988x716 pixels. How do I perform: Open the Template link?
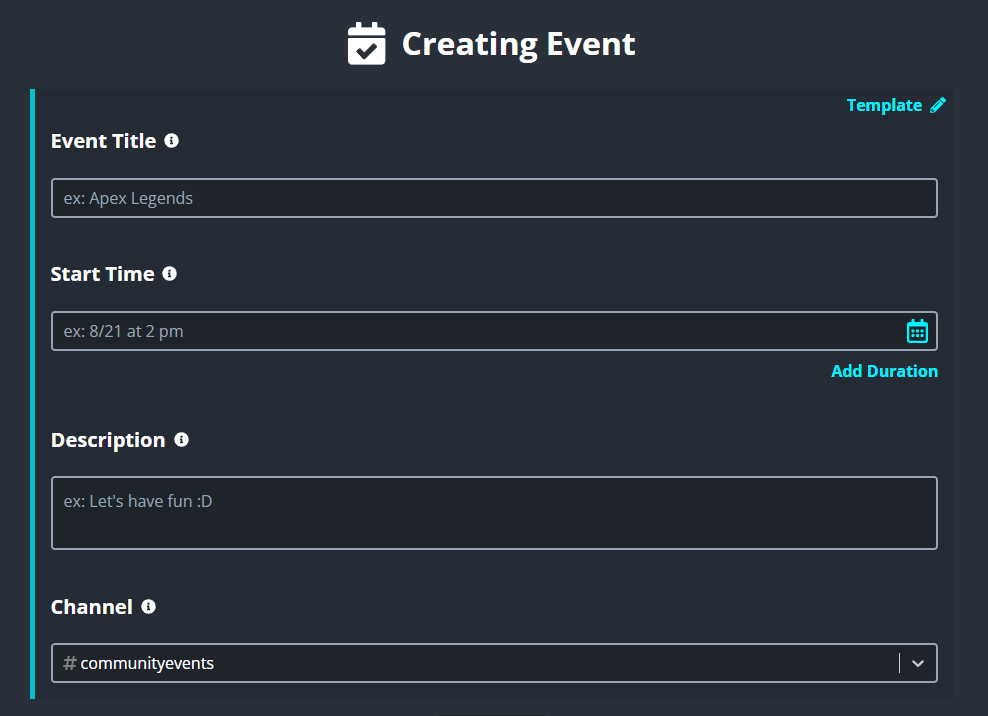(x=884, y=105)
